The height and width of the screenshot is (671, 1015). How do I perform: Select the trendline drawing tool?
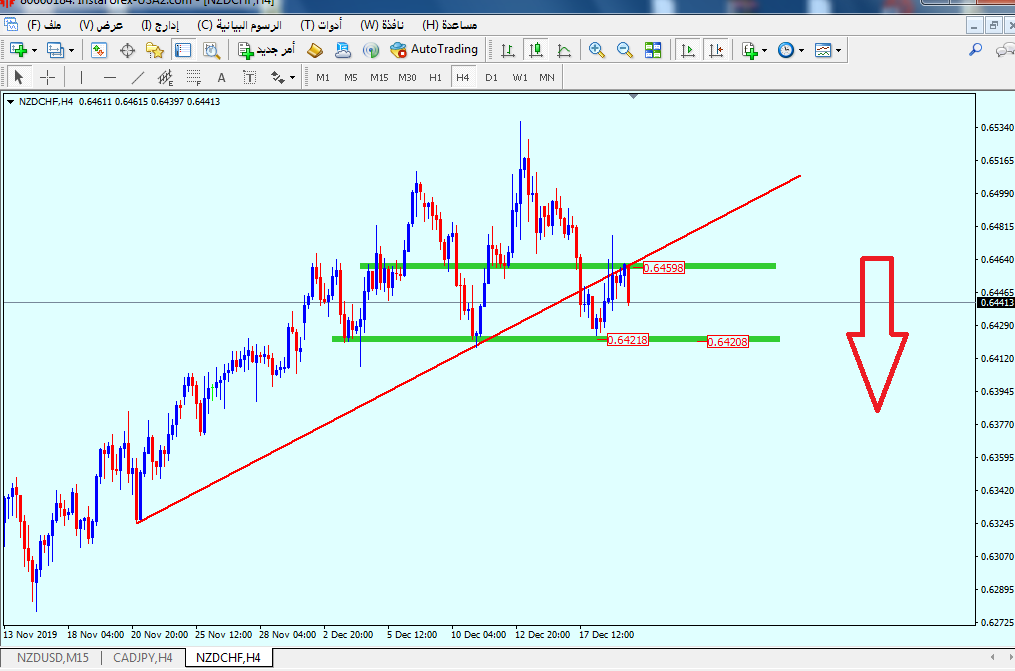pos(138,77)
